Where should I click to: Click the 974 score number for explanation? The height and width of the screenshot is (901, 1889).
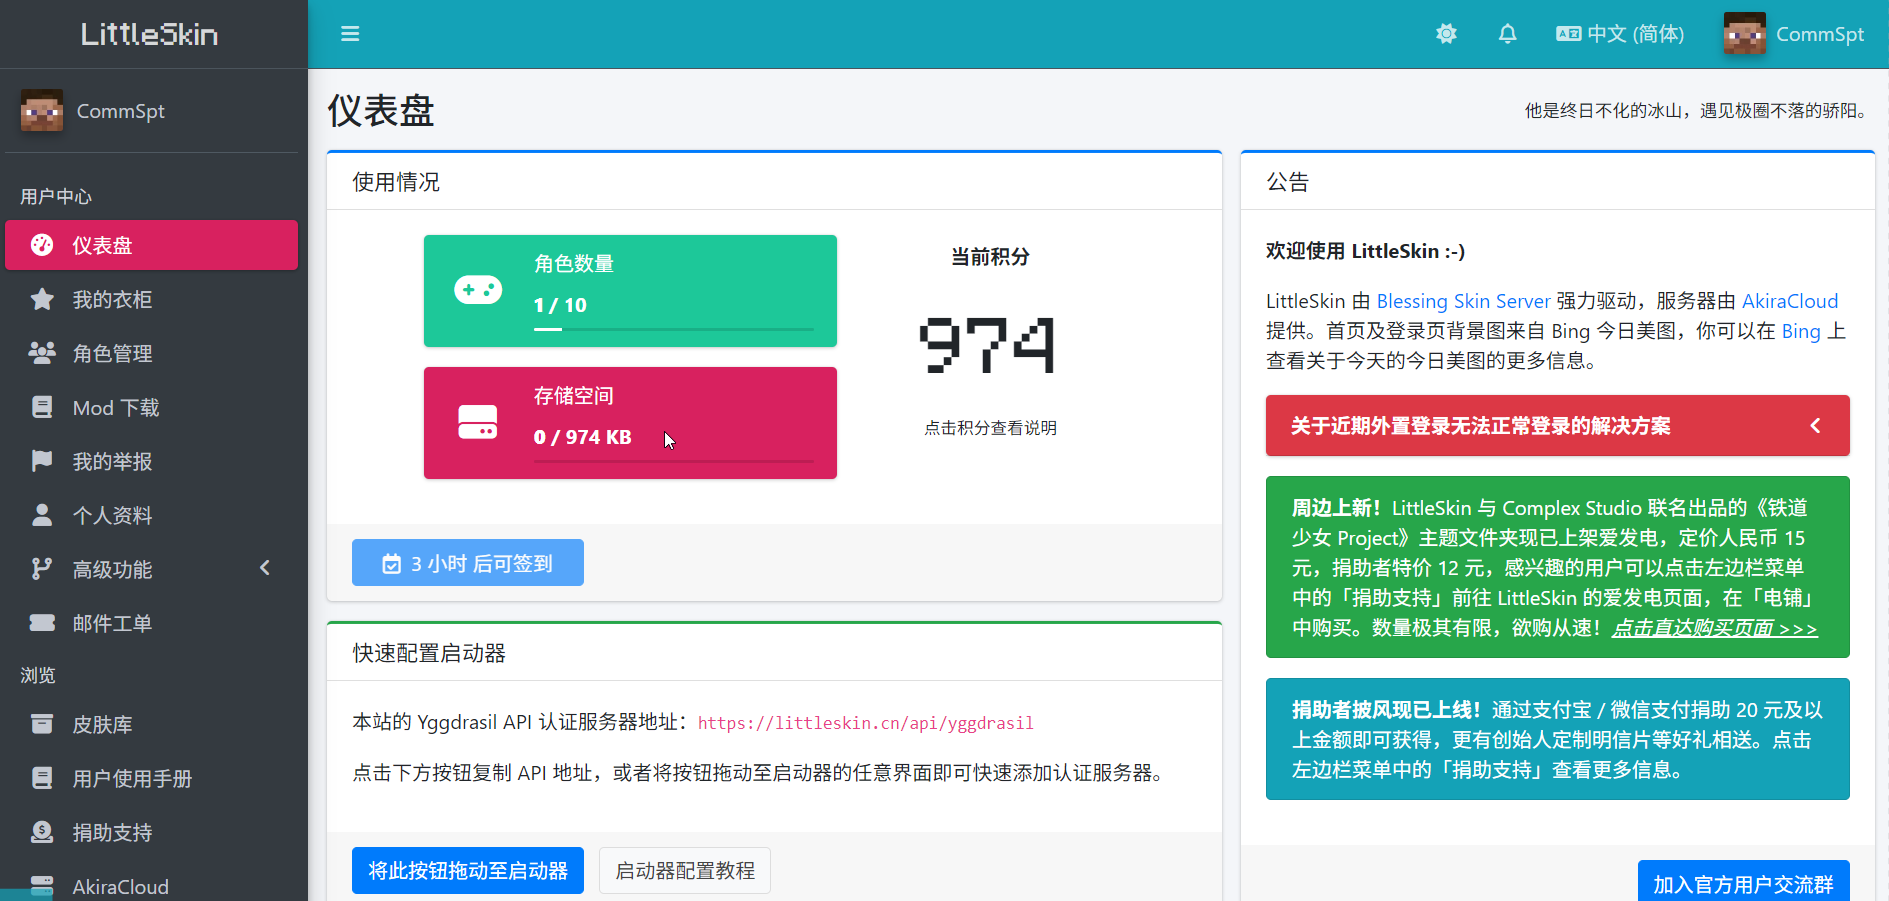click(987, 345)
